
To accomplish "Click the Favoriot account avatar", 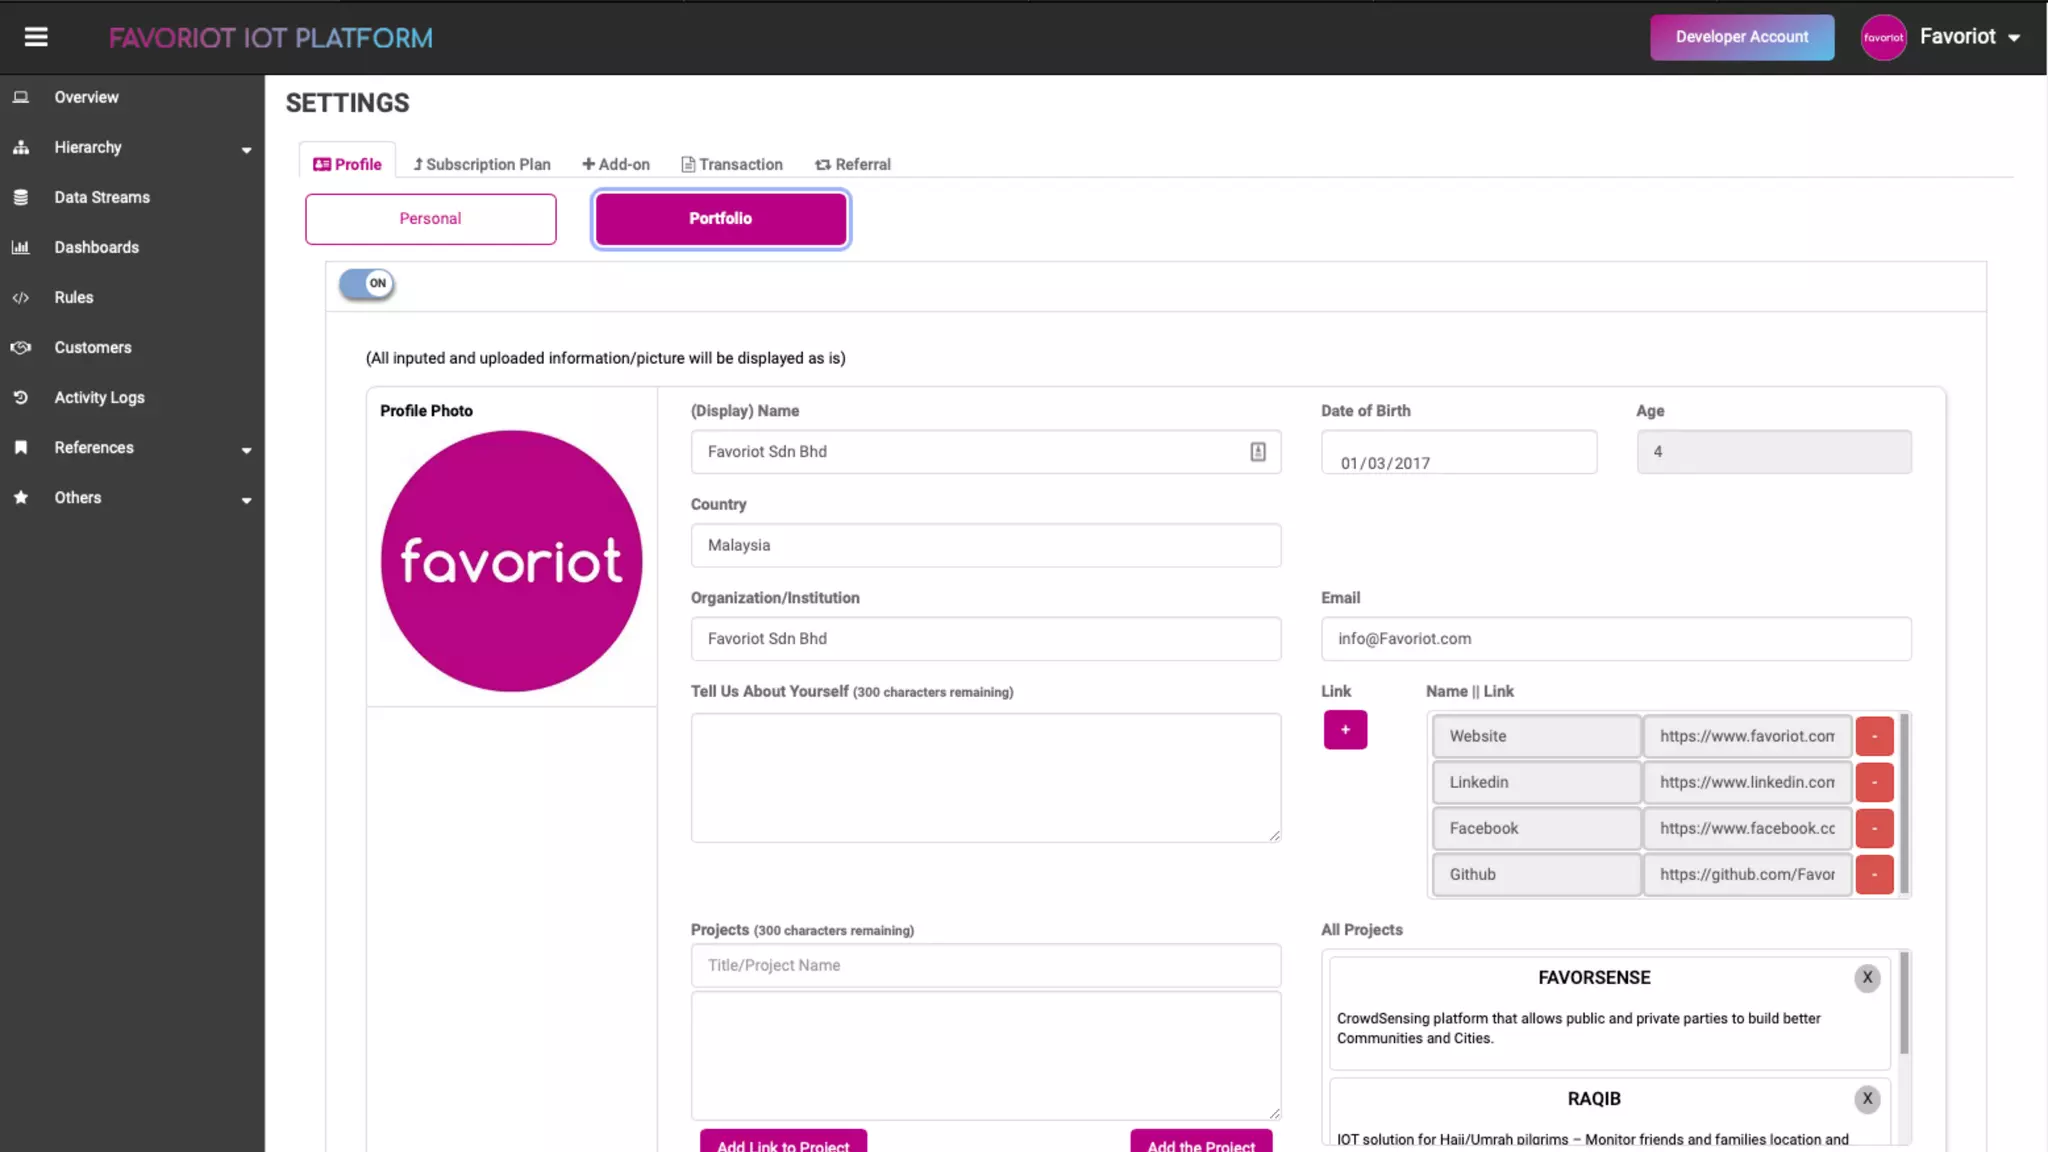I will point(1883,37).
